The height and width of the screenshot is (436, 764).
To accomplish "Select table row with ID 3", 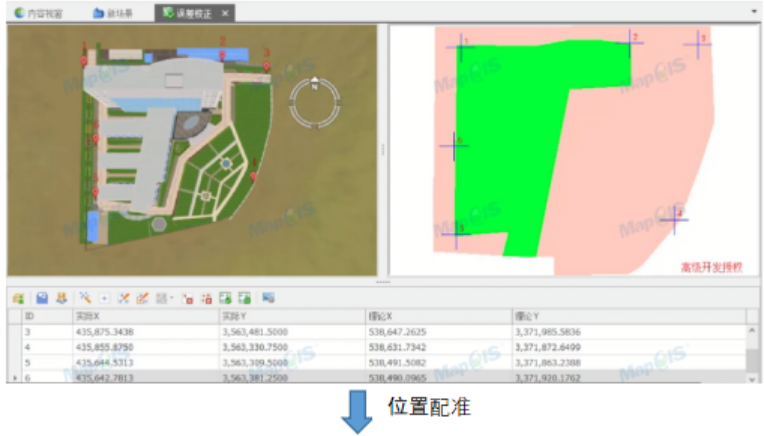I will coord(376,332).
